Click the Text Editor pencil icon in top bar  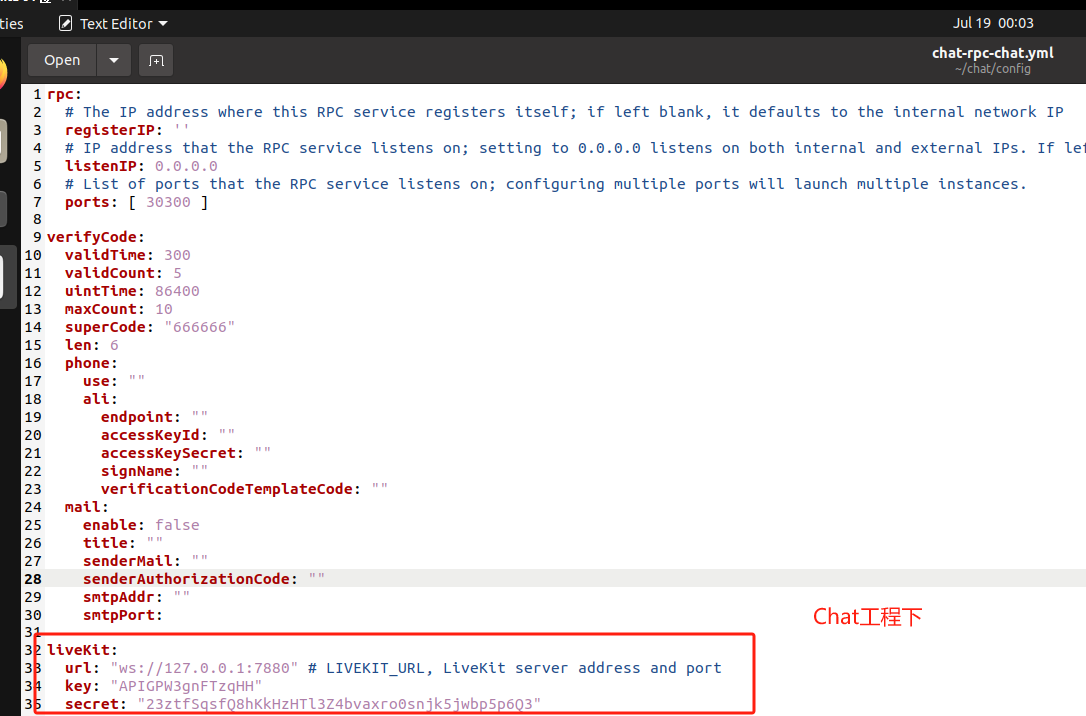pos(65,23)
